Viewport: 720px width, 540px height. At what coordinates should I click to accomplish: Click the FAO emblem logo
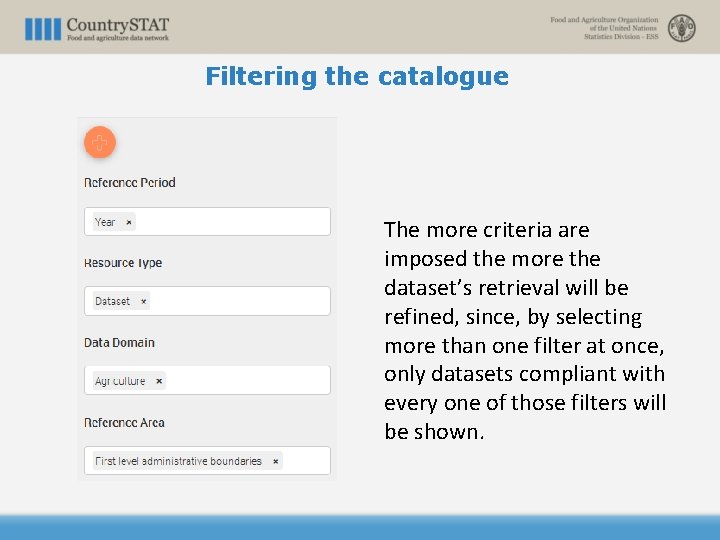[x=681, y=28]
